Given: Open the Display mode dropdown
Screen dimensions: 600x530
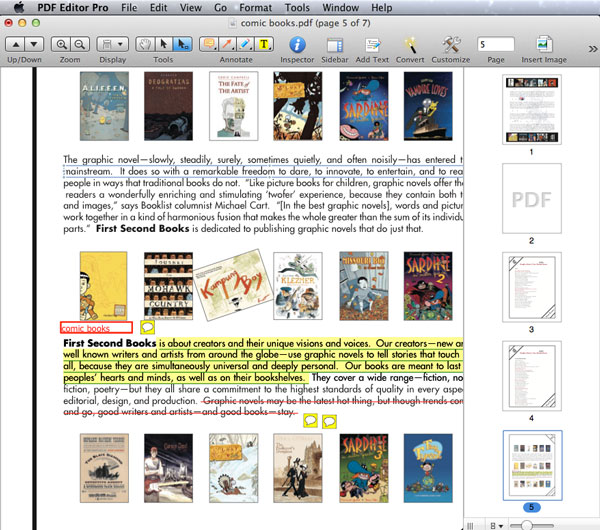Looking at the screenshot, I should point(112,45).
